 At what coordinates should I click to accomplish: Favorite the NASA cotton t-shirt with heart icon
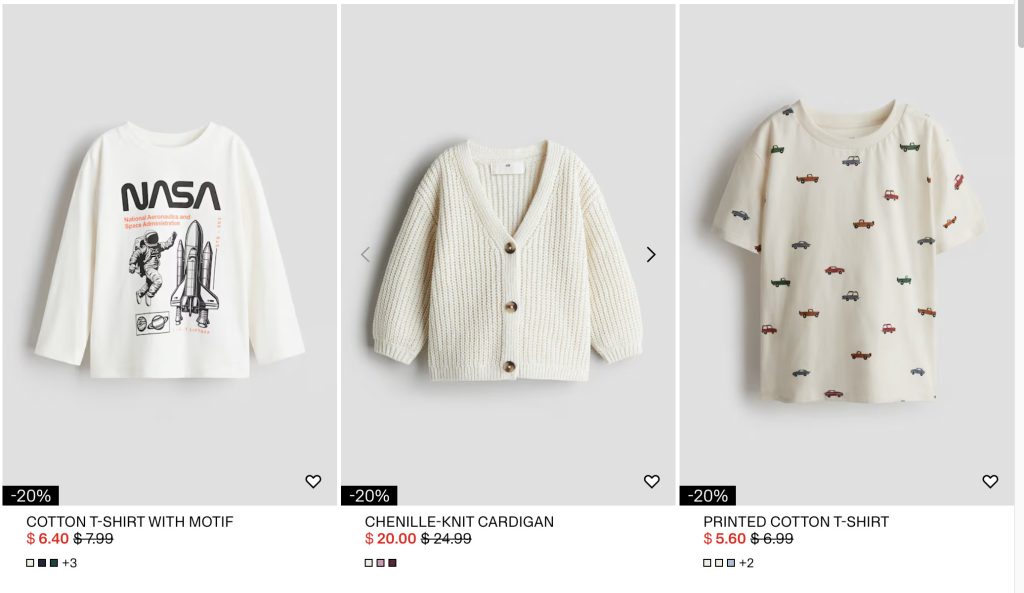click(x=313, y=481)
